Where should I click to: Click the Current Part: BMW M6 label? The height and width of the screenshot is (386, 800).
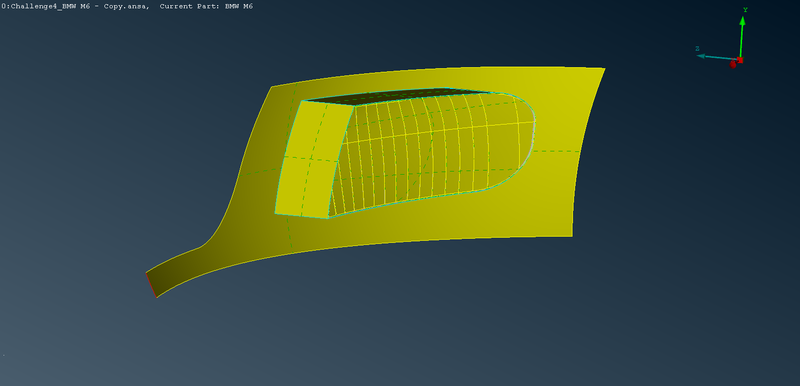pos(206,6)
